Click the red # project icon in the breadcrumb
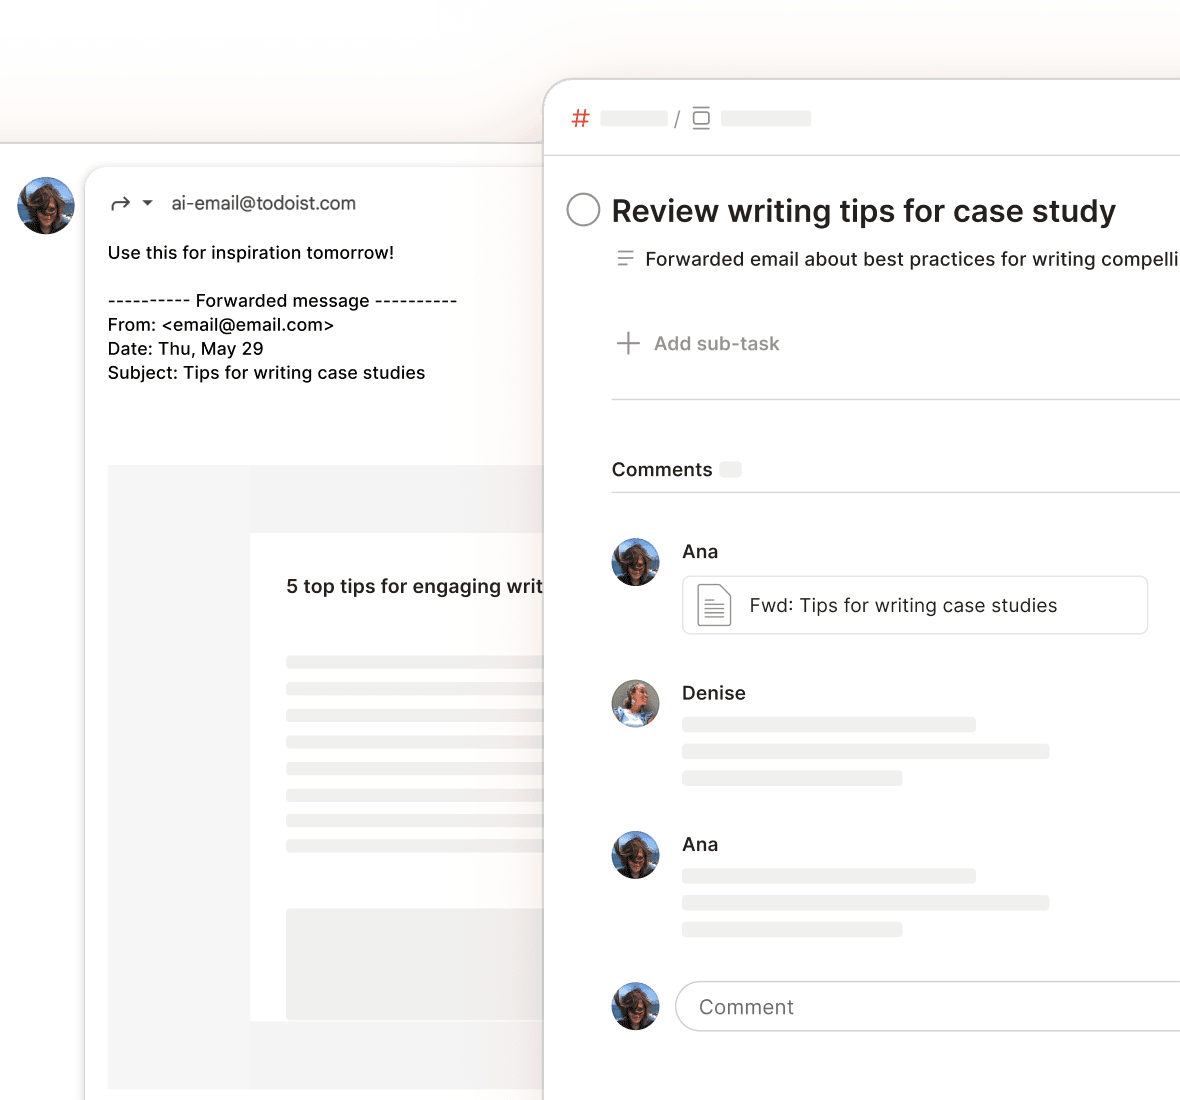This screenshot has width=1180, height=1100. click(x=579, y=117)
